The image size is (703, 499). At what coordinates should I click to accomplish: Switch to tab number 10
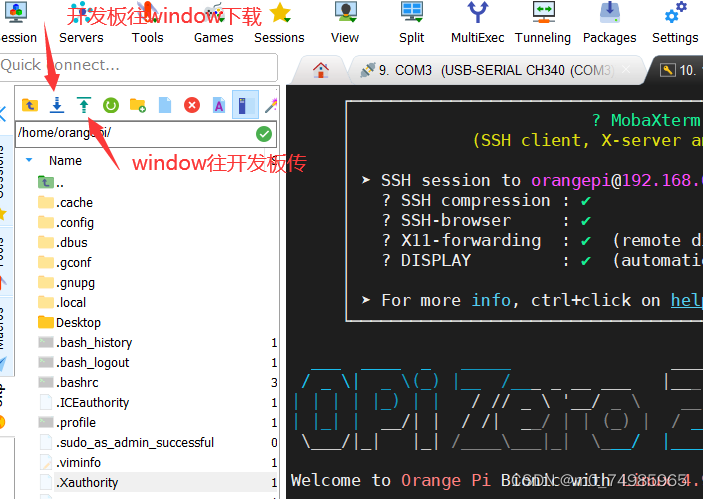coord(678,70)
